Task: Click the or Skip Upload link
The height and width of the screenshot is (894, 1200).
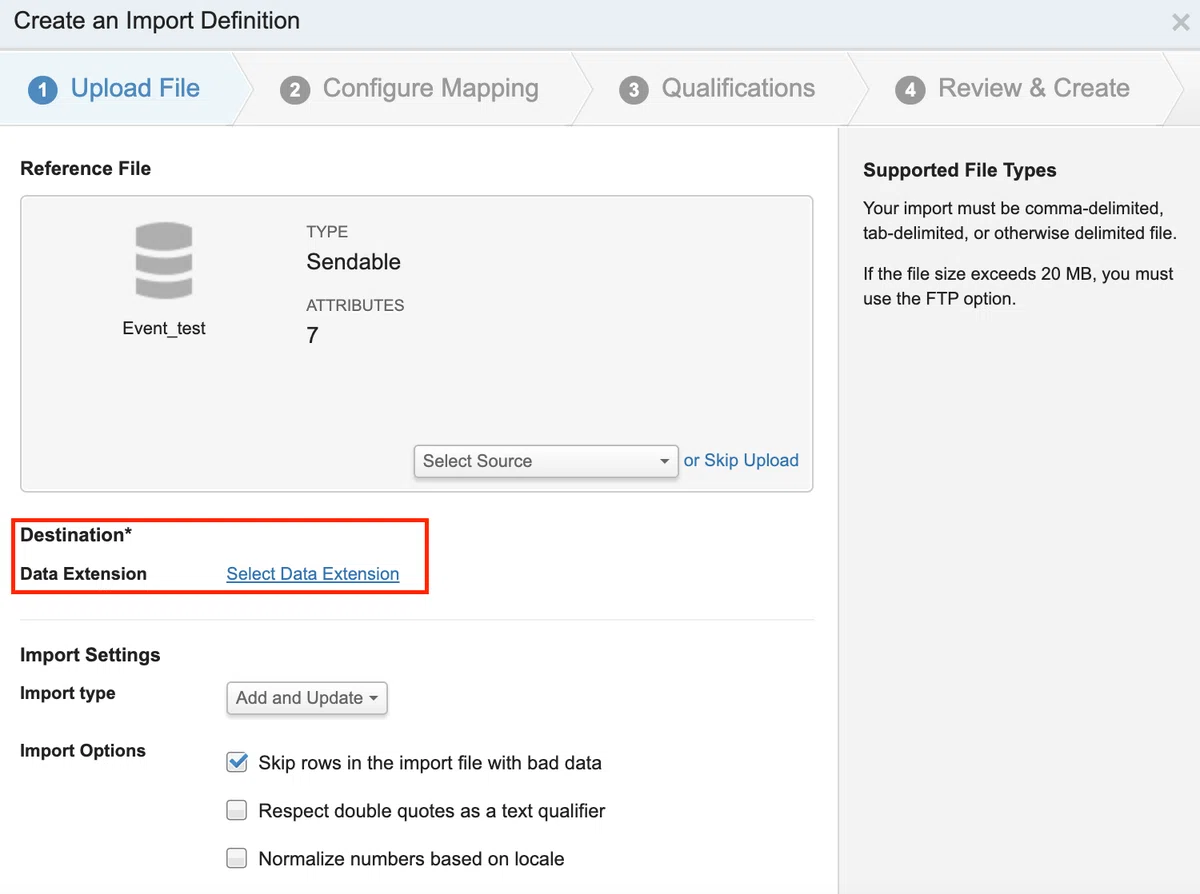Action: pos(741,460)
